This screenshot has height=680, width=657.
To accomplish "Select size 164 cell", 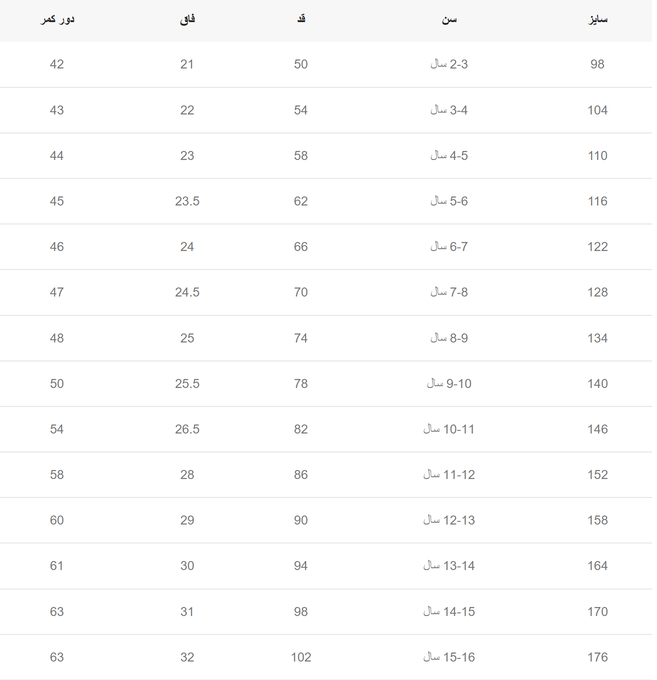I will coord(597,566).
